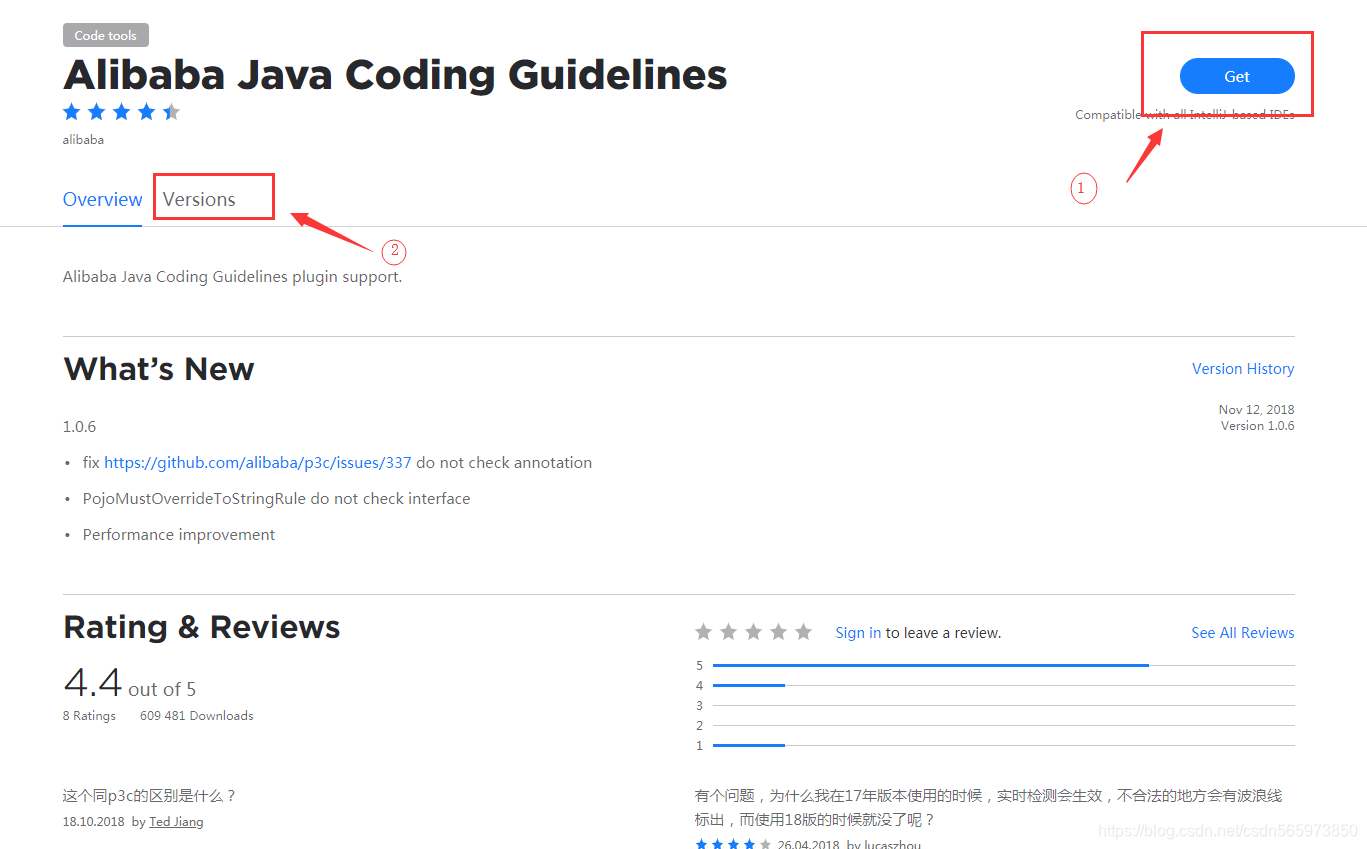Click the Compatible with IntelliJ-based IDEs note
Viewport: 1367px width, 849px height.
pyautogui.click(x=1185, y=115)
